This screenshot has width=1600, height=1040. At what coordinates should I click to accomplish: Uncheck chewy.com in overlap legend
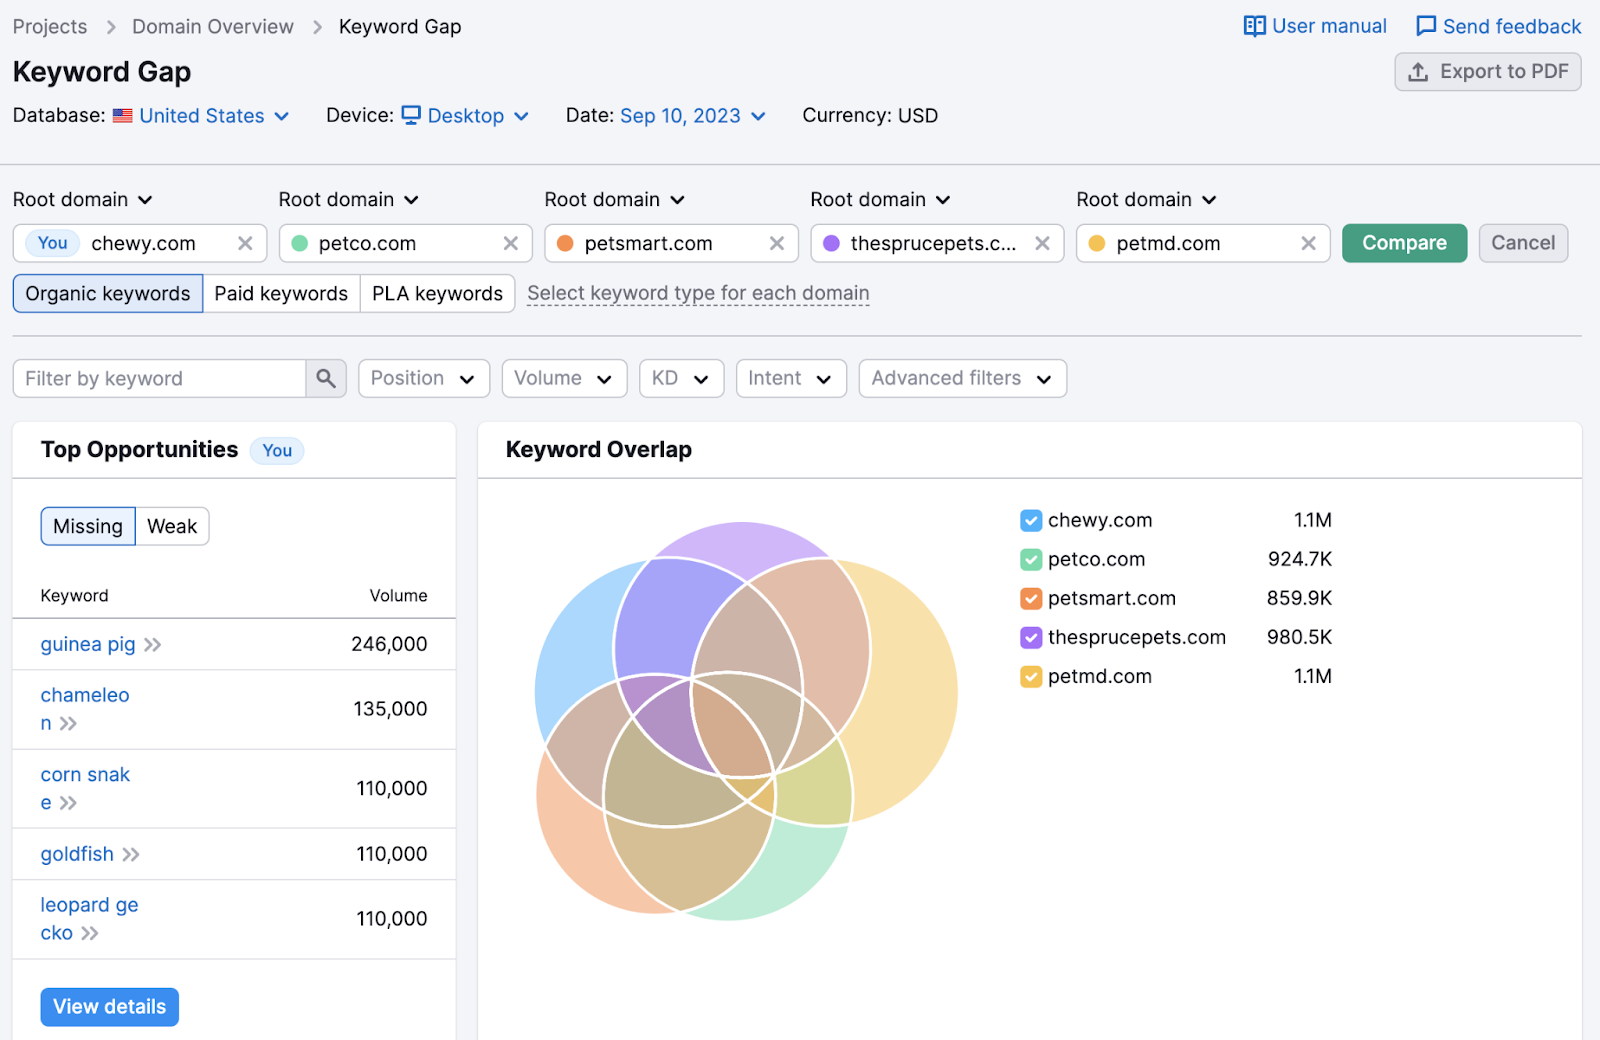pyautogui.click(x=1031, y=521)
